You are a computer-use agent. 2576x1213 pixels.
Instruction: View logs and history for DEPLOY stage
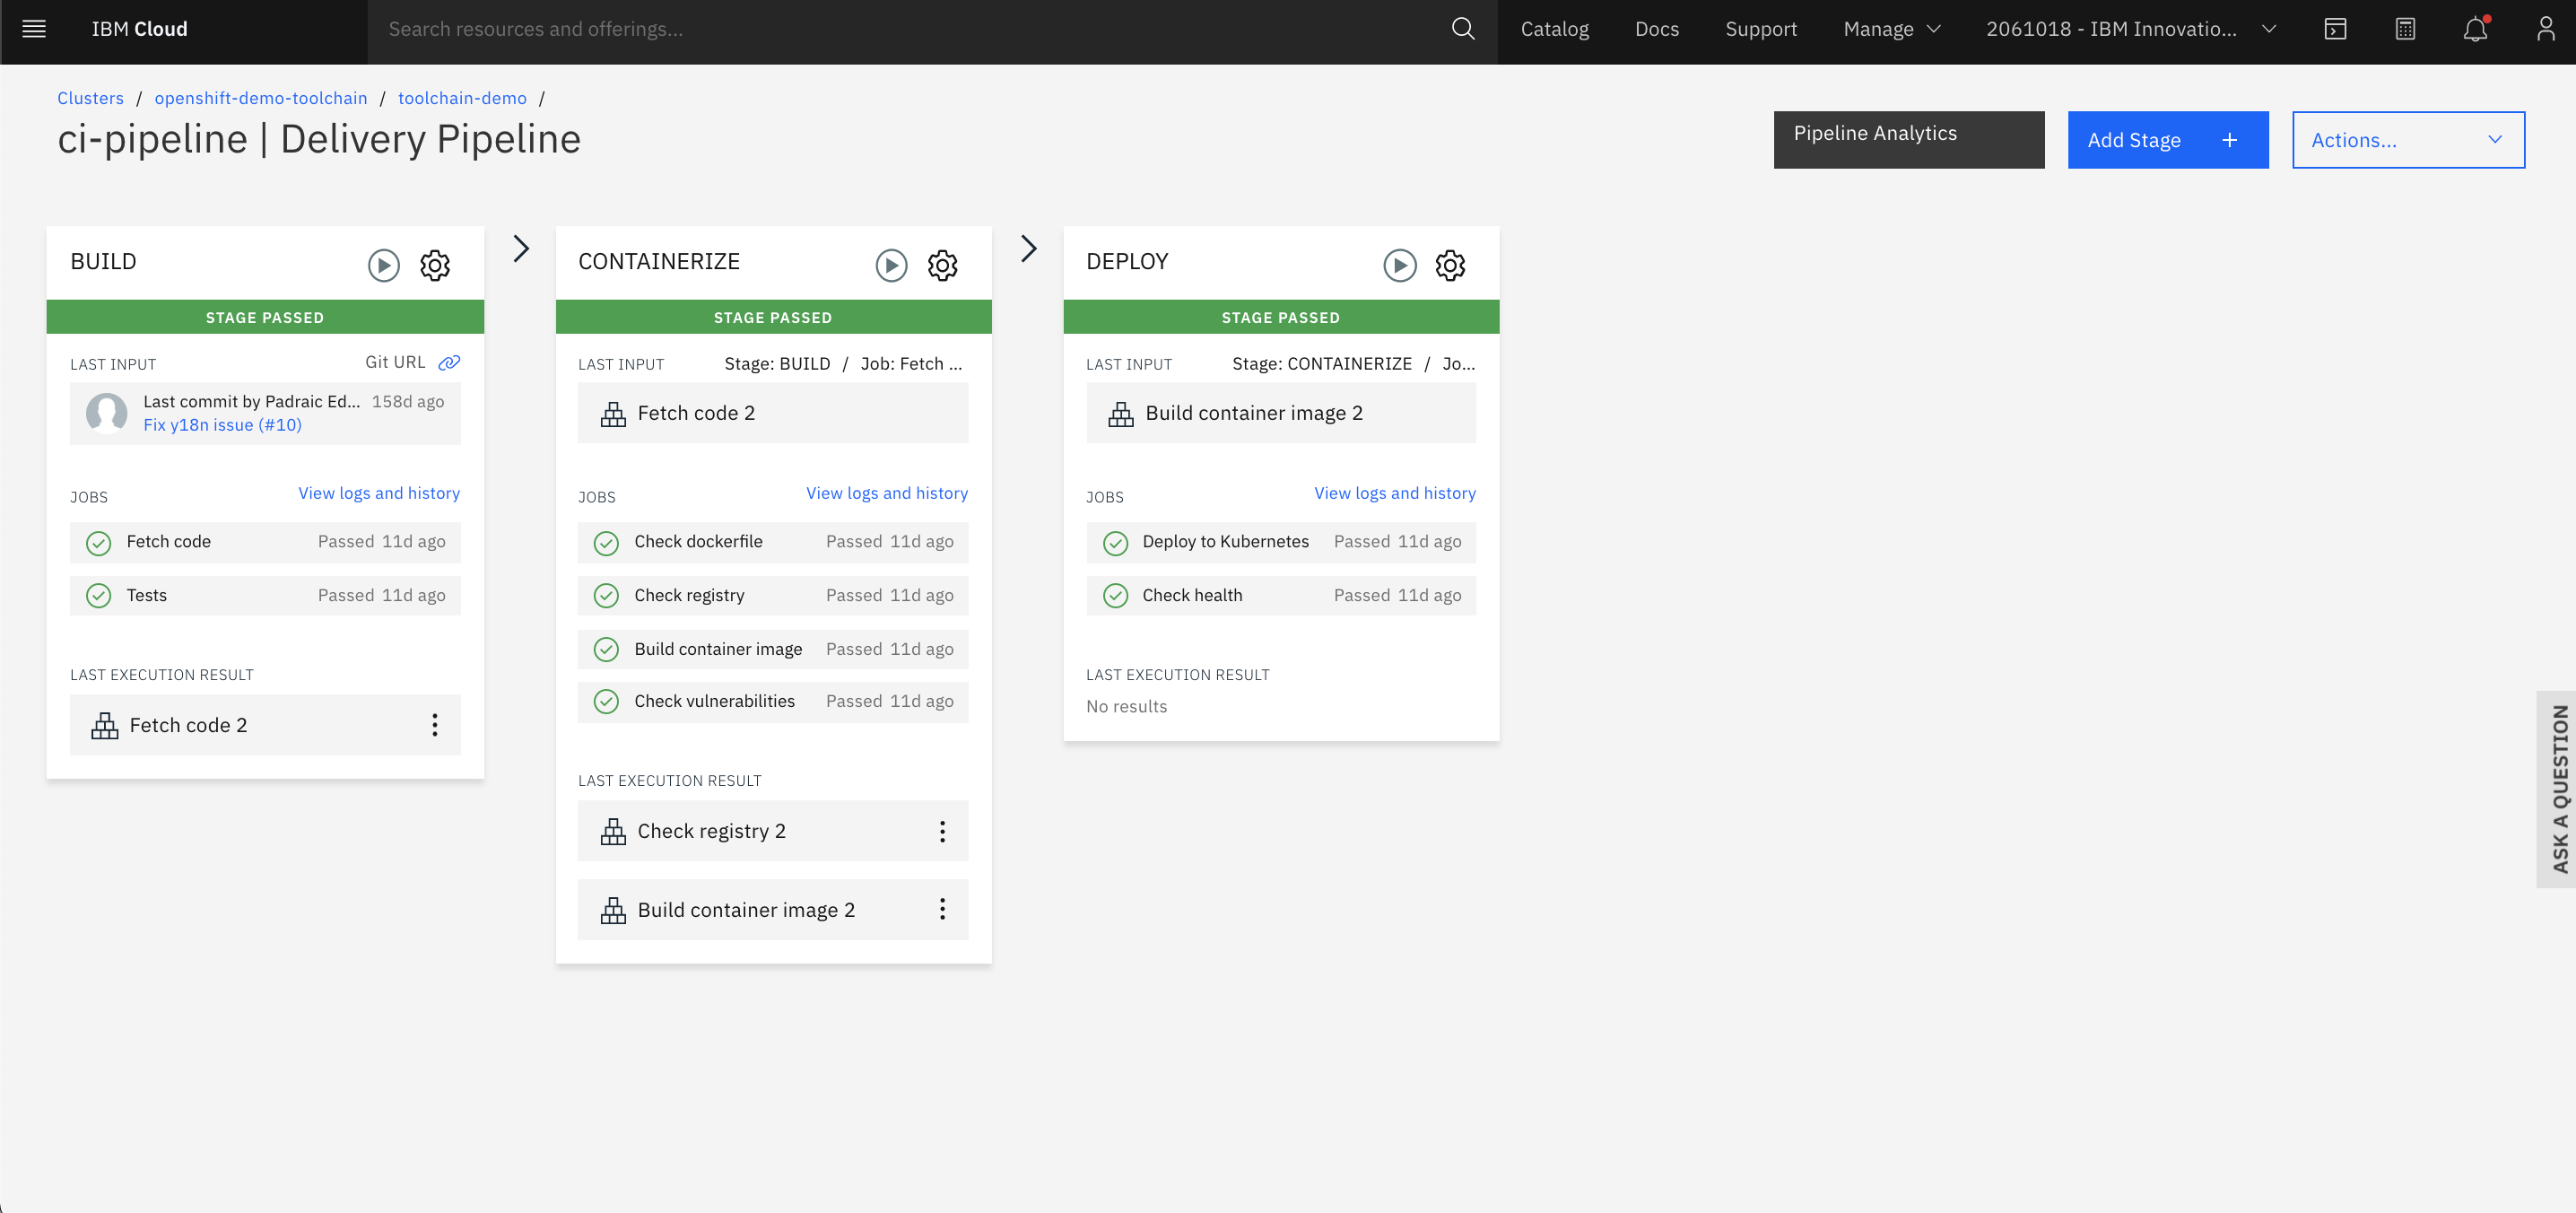coord(1395,493)
